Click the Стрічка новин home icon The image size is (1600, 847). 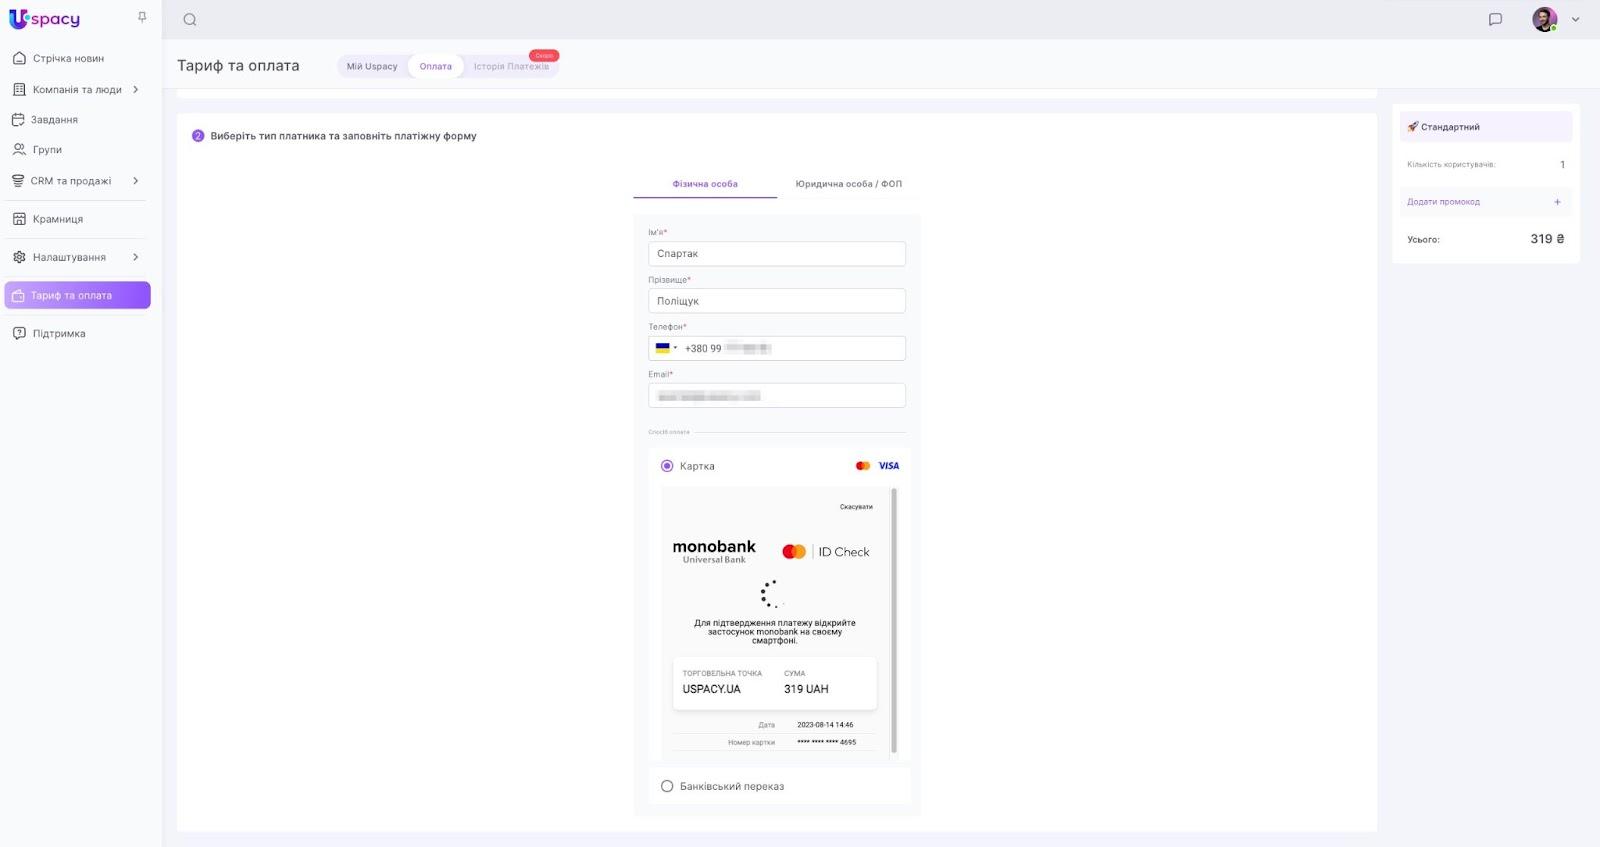point(19,58)
